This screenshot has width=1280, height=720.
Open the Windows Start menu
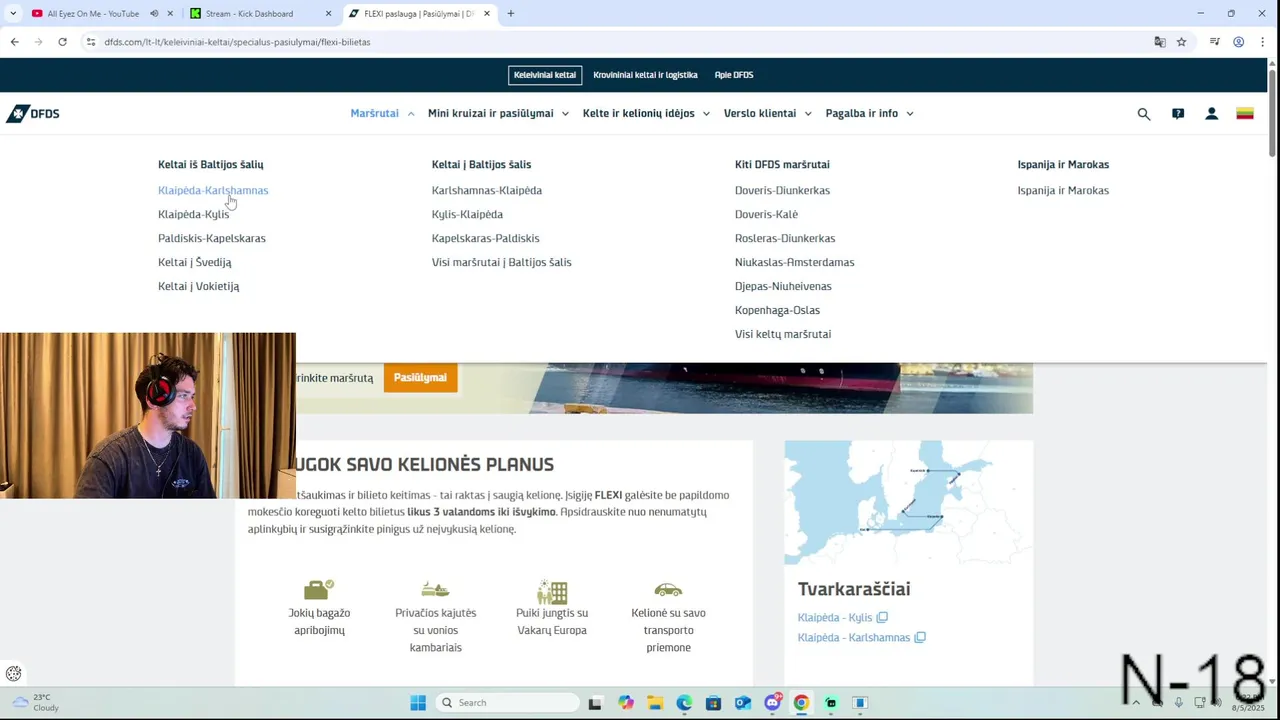pos(418,703)
